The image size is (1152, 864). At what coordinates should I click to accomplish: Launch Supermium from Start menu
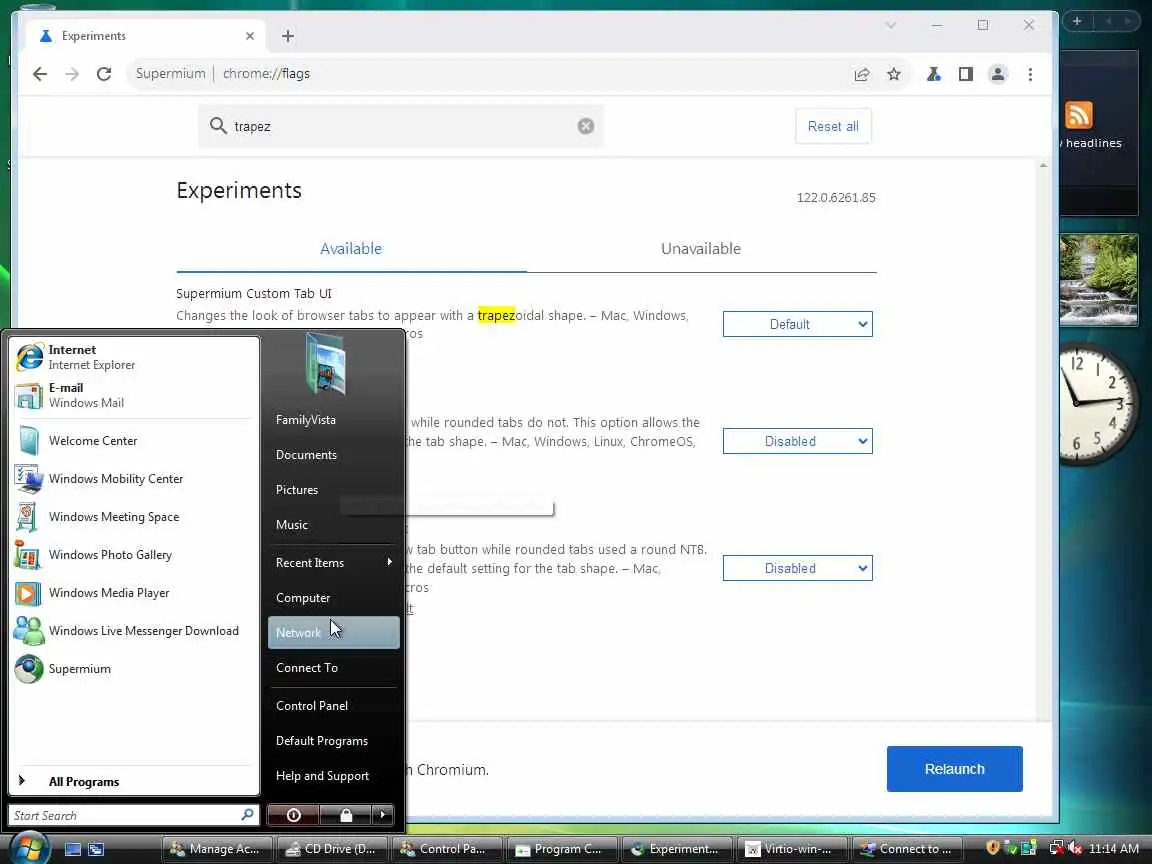point(134,669)
